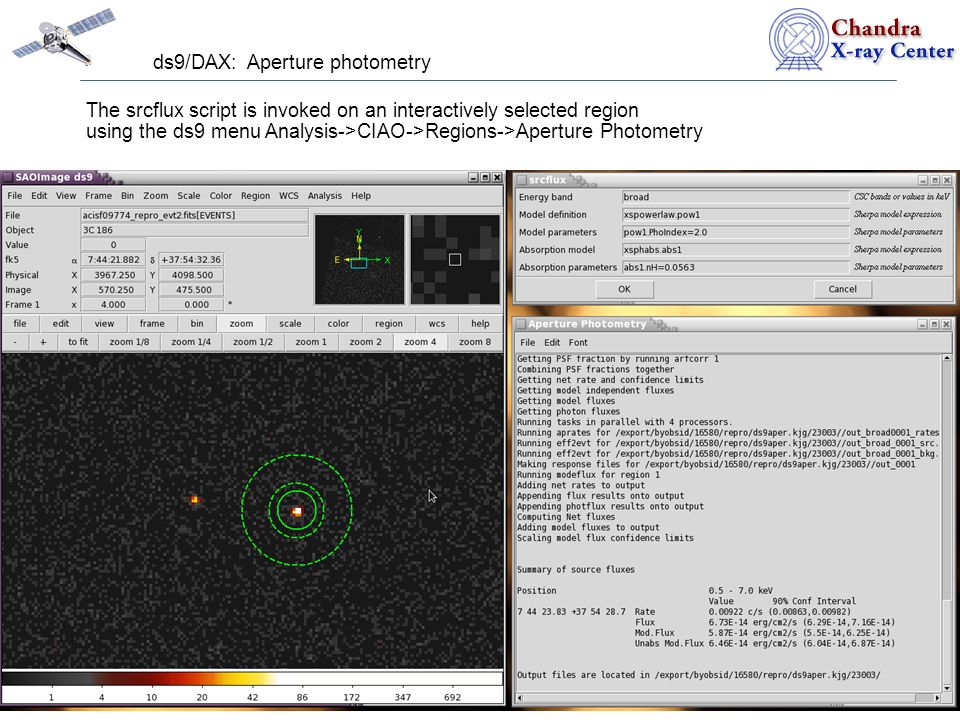Click the magnifier preview panel

455,259
